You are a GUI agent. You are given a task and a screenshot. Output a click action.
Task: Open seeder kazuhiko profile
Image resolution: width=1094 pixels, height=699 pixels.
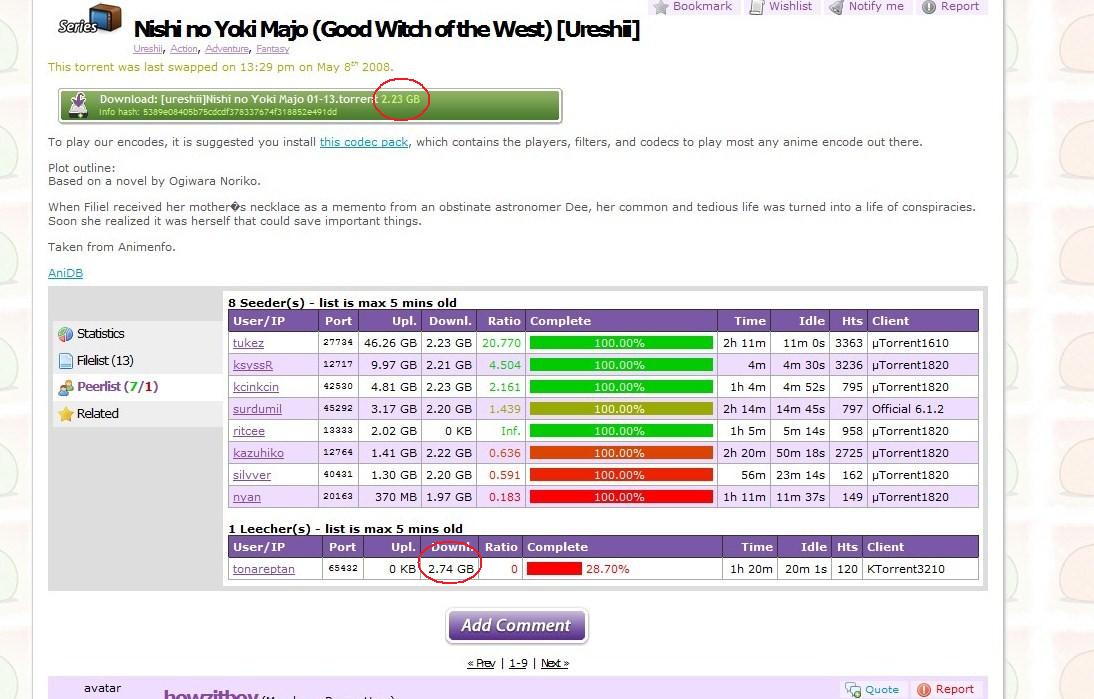[x=258, y=453]
